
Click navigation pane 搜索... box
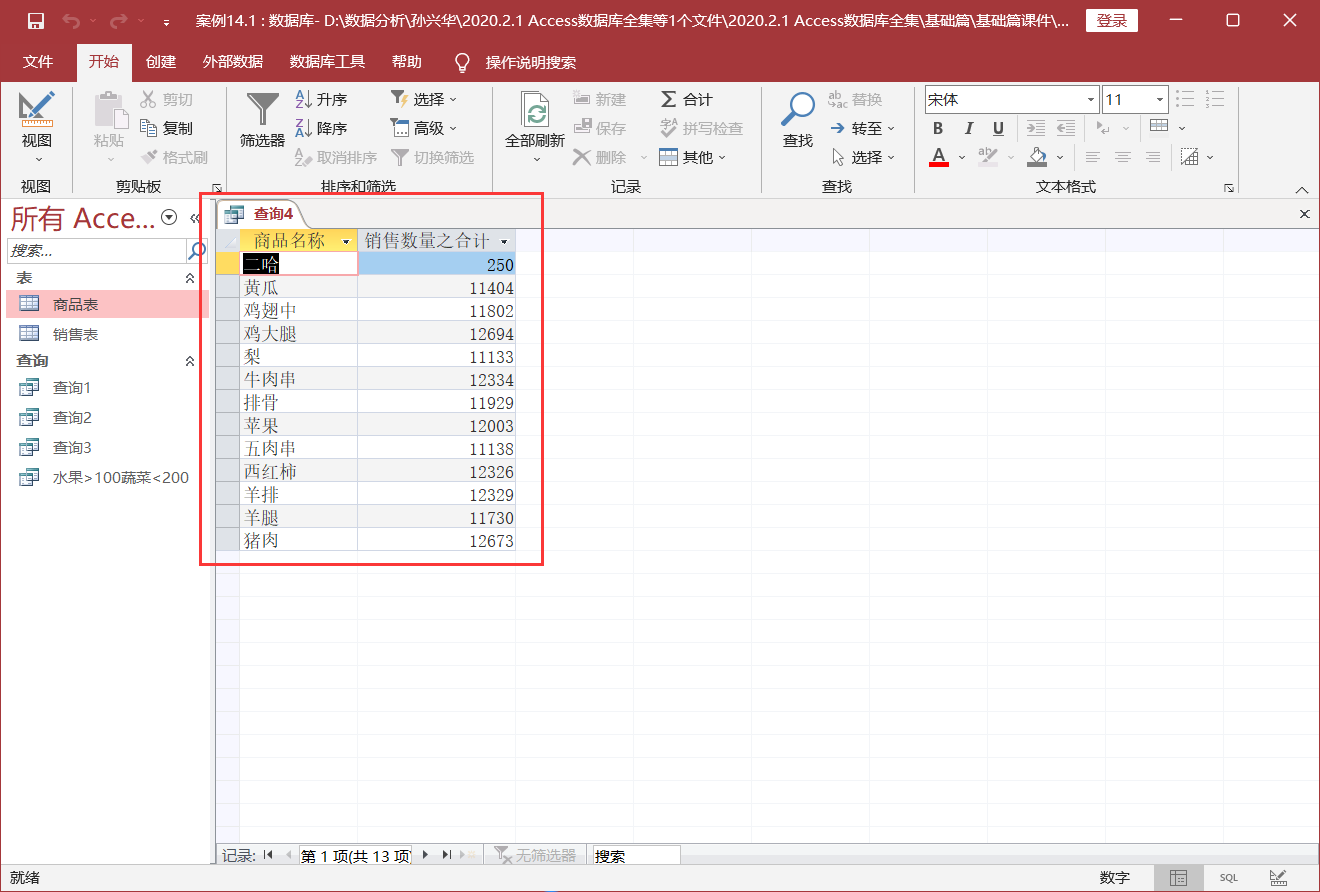tap(97, 250)
